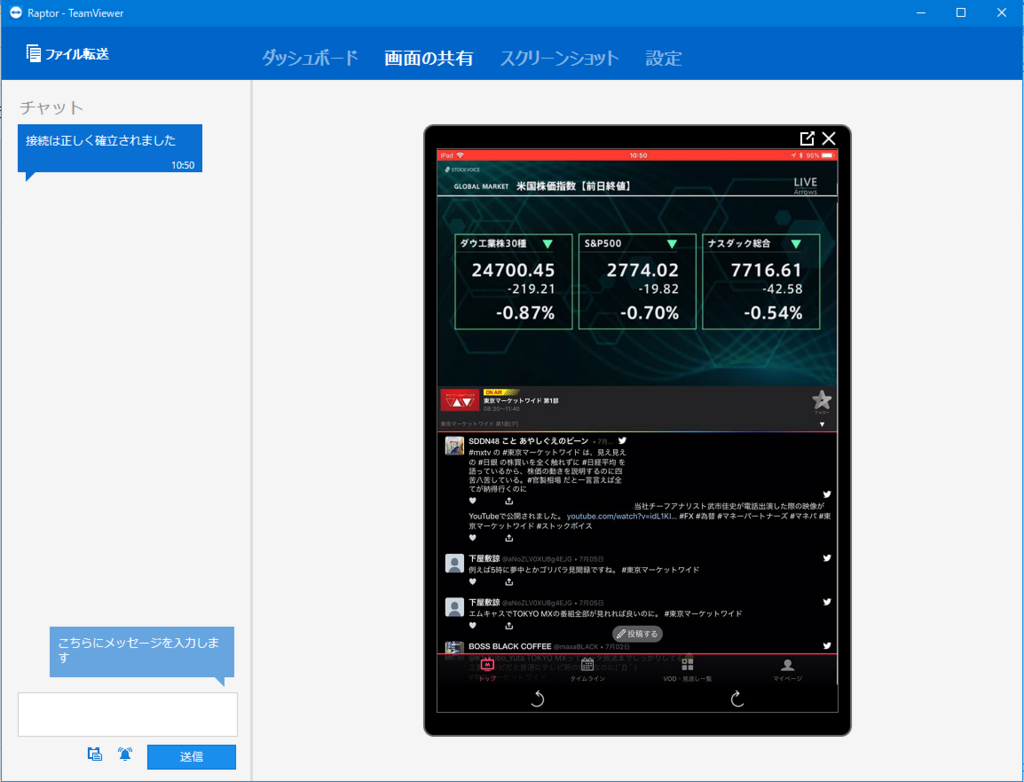Rotate the shared screen clockwise
Image resolution: width=1024 pixels, height=782 pixels.
[x=737, y=699]
